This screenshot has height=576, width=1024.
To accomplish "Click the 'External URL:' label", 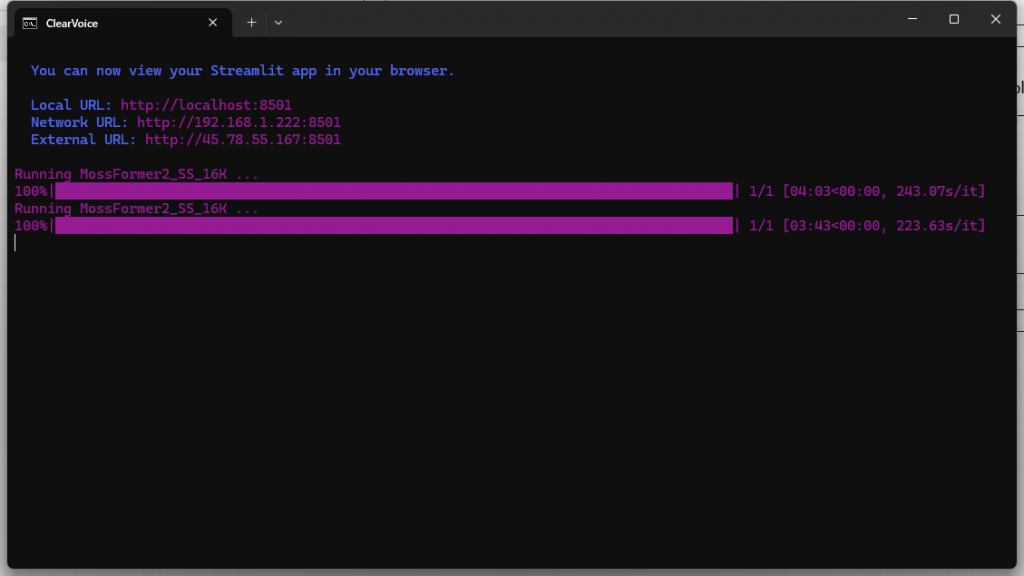I will point(83,139).
